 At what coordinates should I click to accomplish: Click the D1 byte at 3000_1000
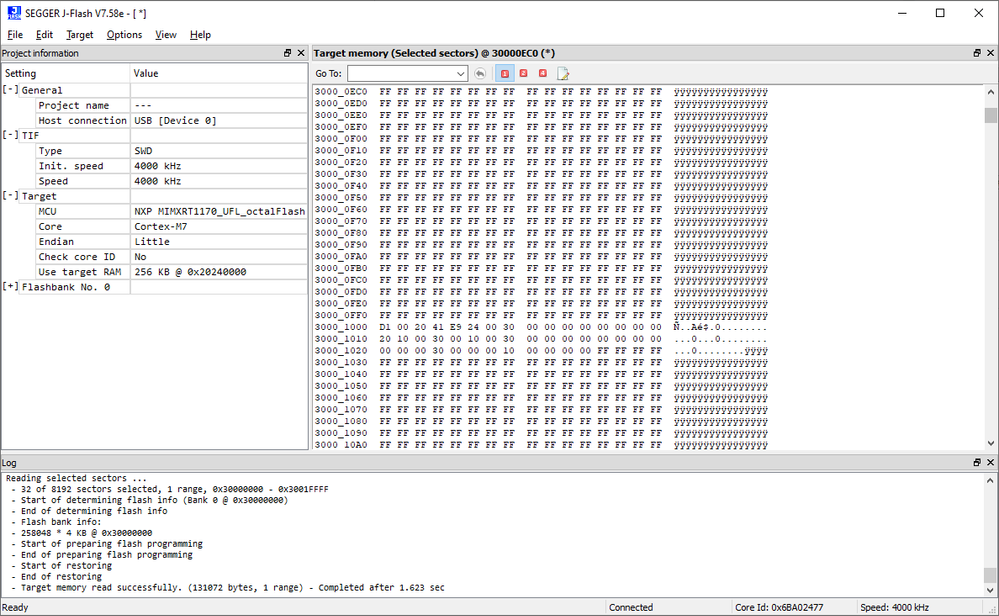tap(385, 327)
